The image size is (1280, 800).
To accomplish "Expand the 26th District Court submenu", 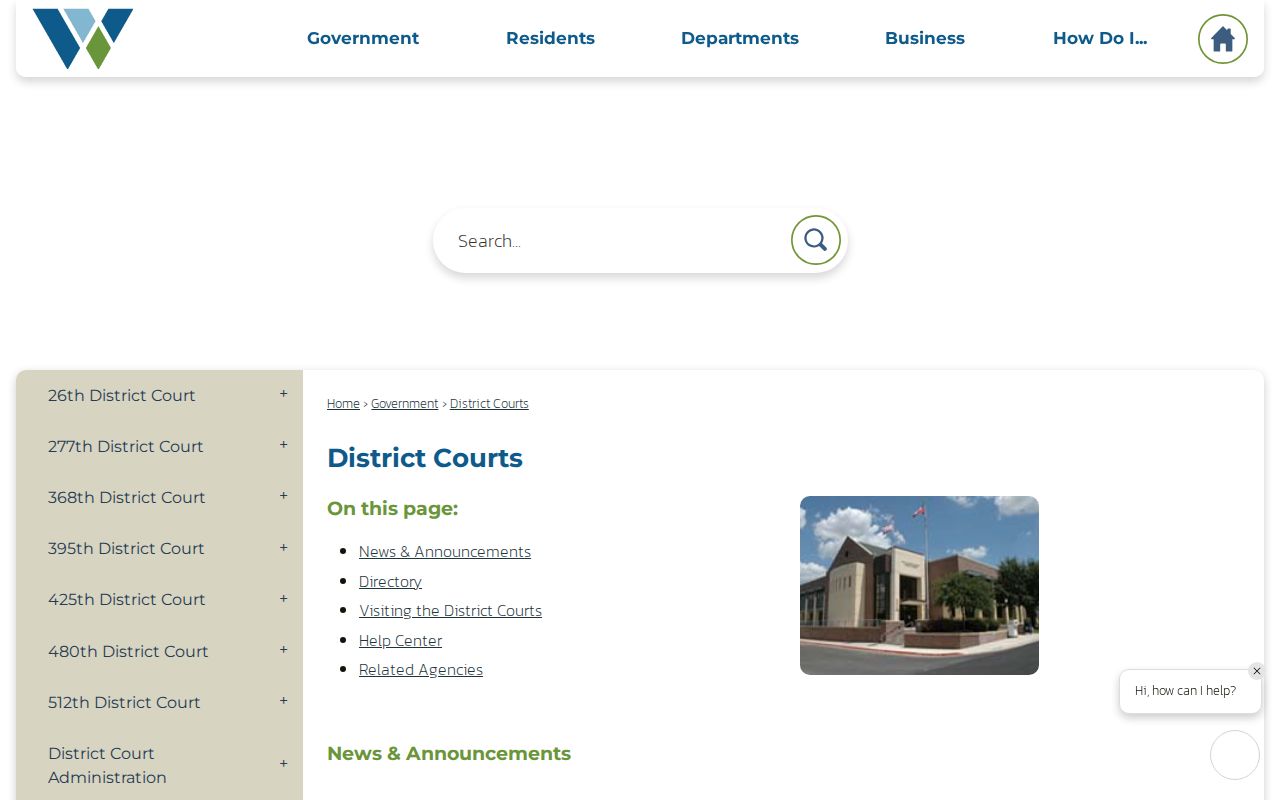I will tap(283, 394).
